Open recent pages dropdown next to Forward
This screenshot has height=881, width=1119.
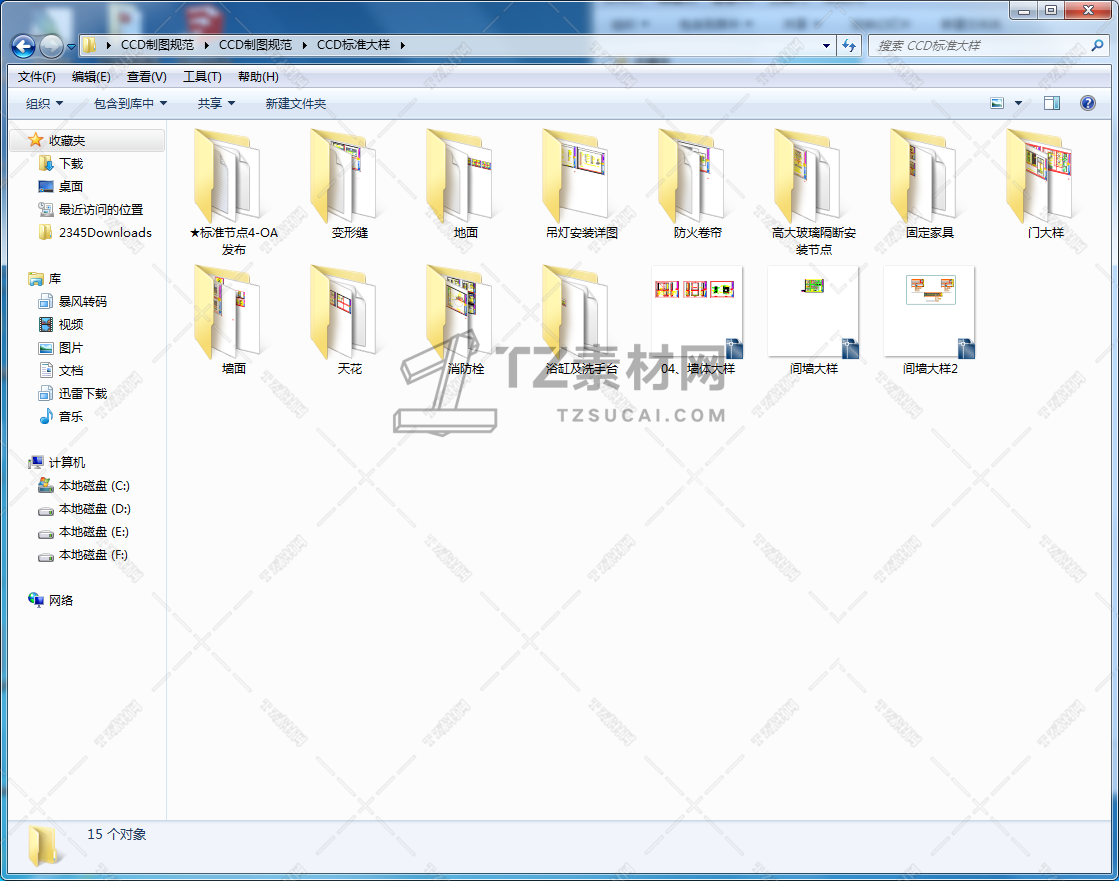click(x=71, y=47)
